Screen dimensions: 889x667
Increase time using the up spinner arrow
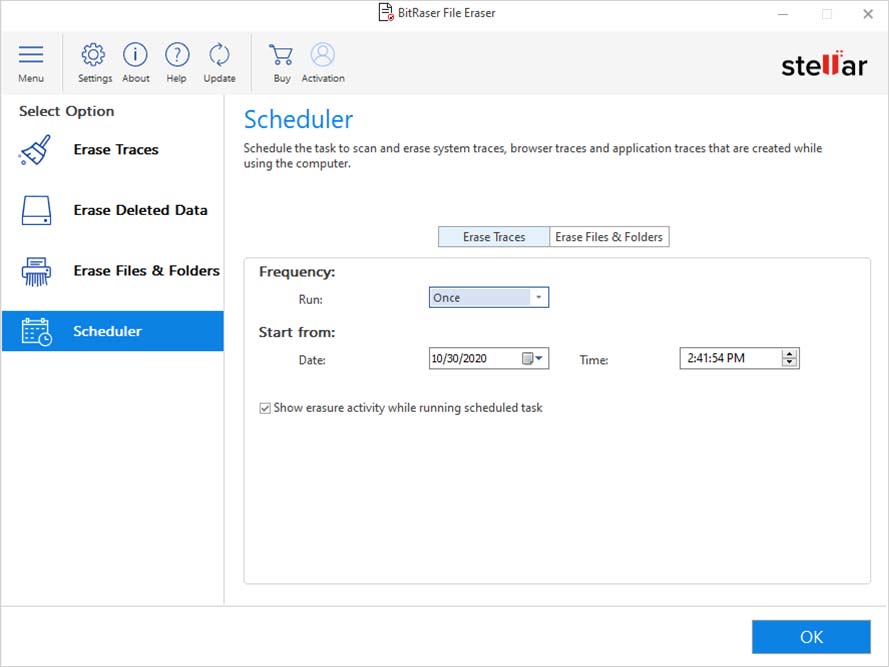pos(790,353)
